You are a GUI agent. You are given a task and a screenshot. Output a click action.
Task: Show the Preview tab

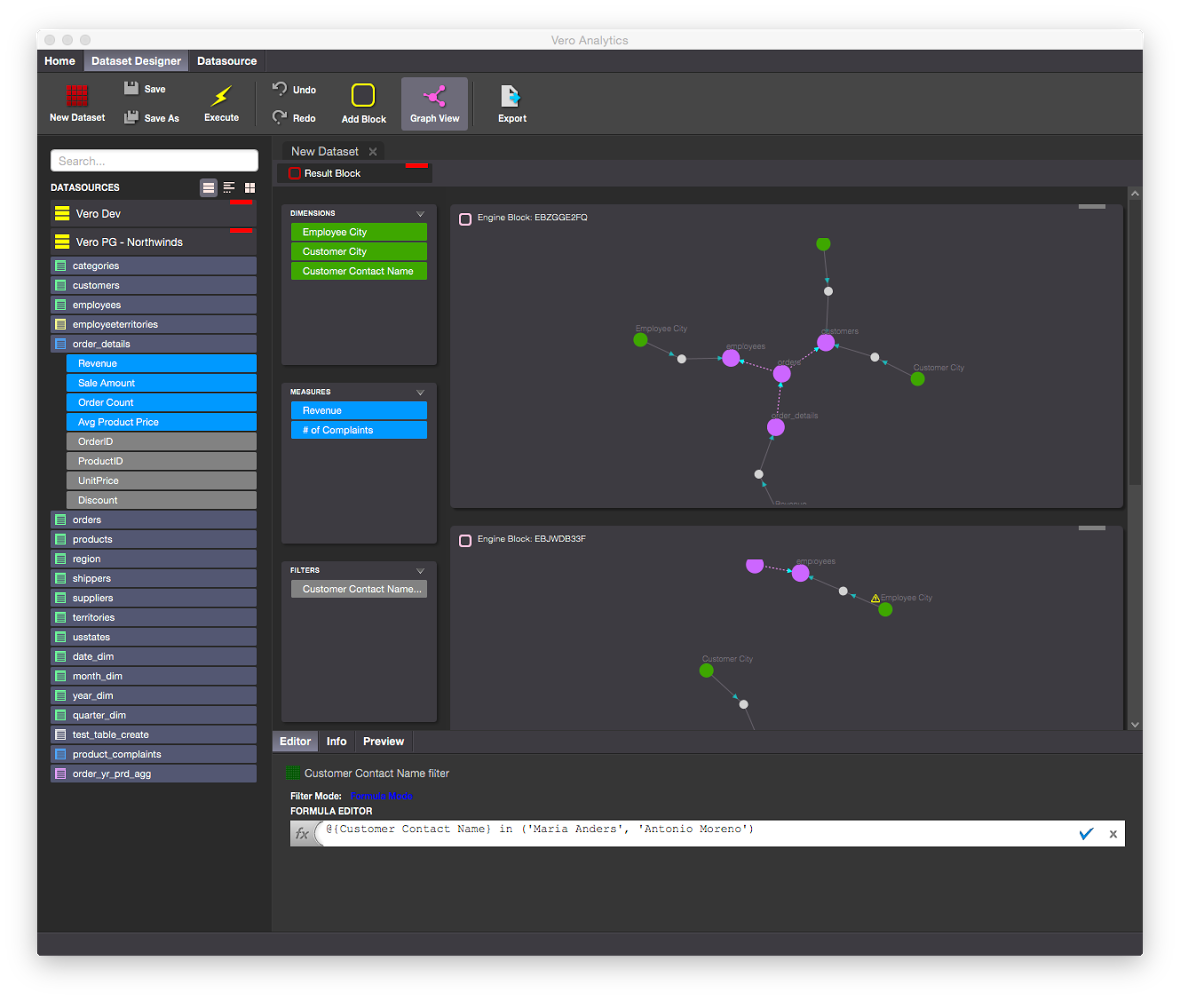click(383, 741)
